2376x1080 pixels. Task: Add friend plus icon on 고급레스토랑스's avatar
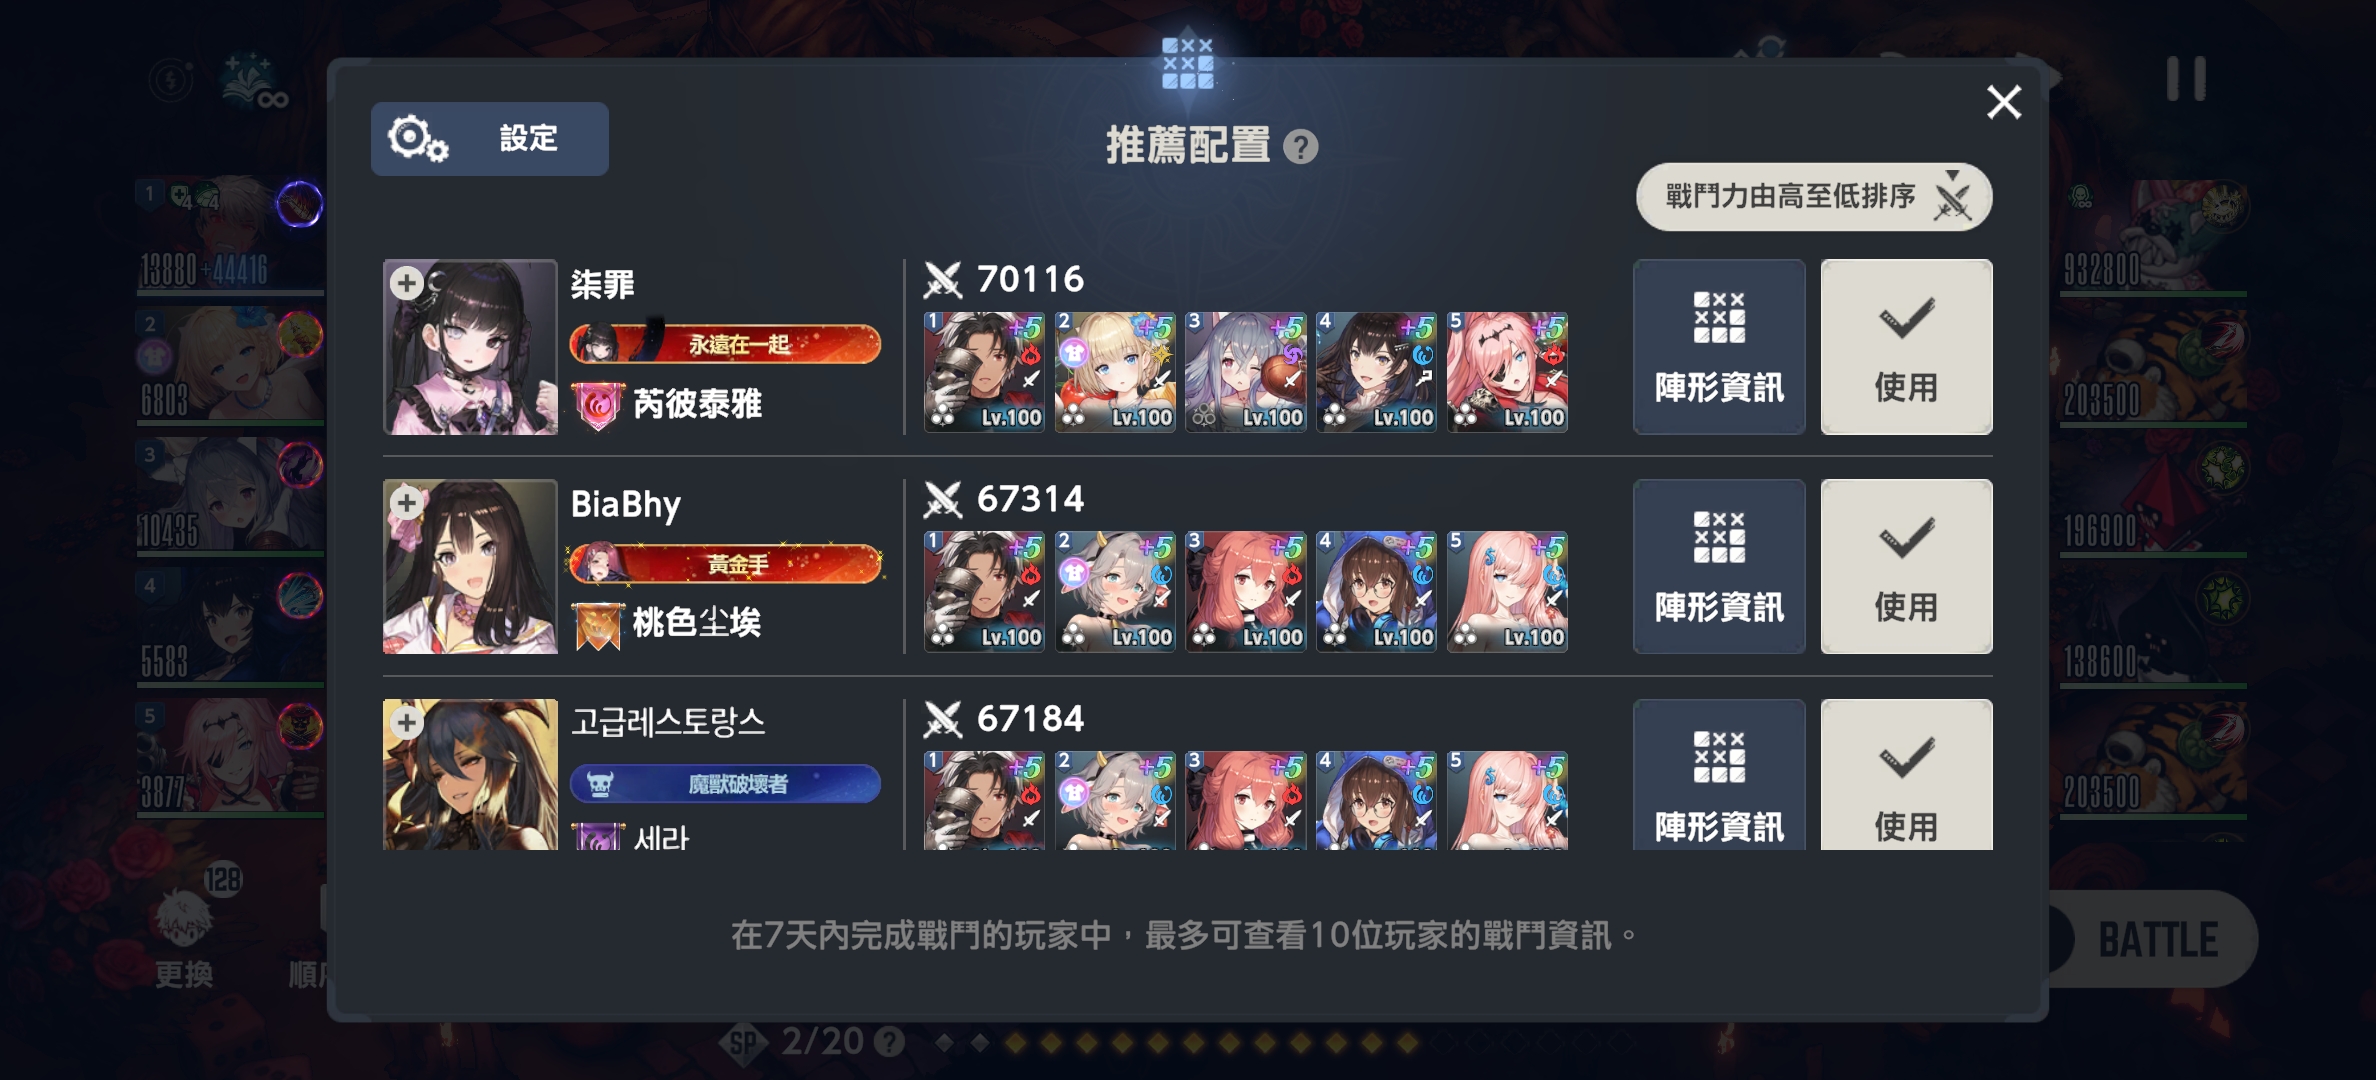click(406, 722)
